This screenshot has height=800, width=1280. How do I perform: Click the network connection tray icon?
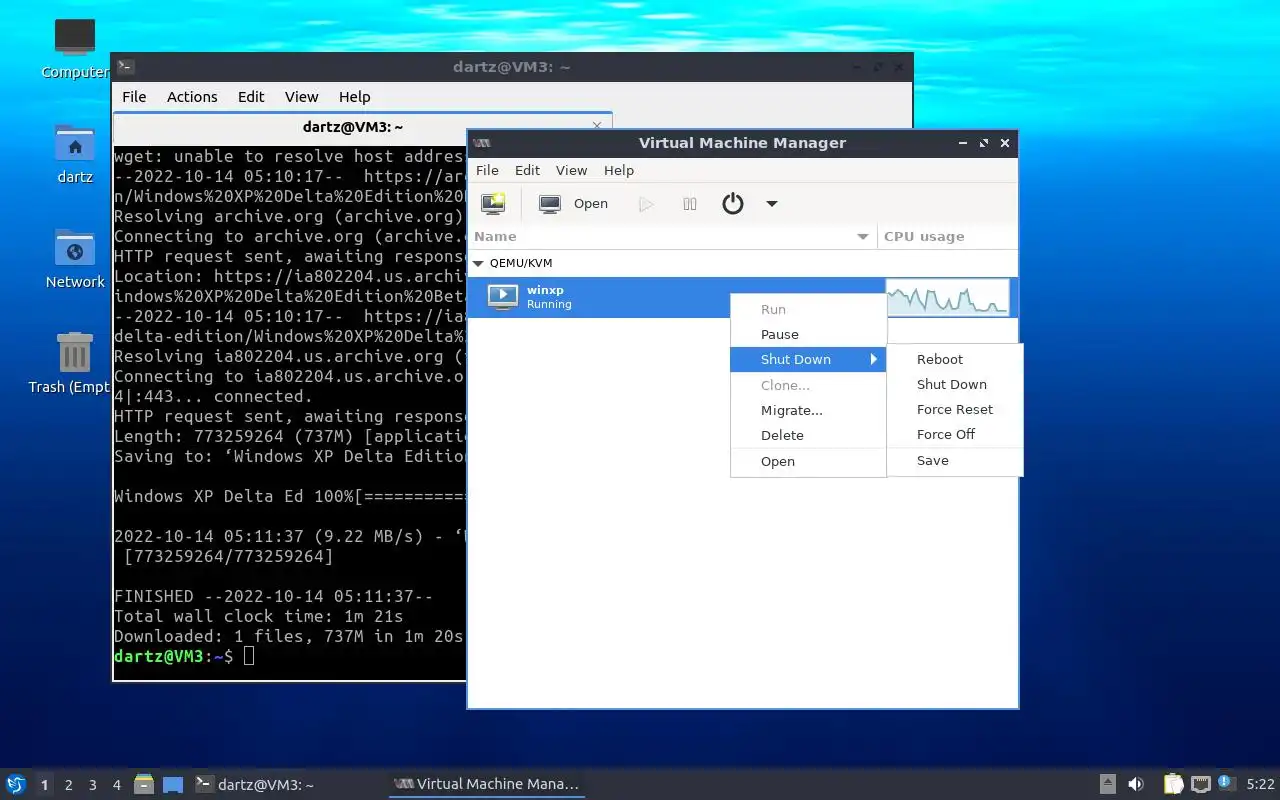1200,784
